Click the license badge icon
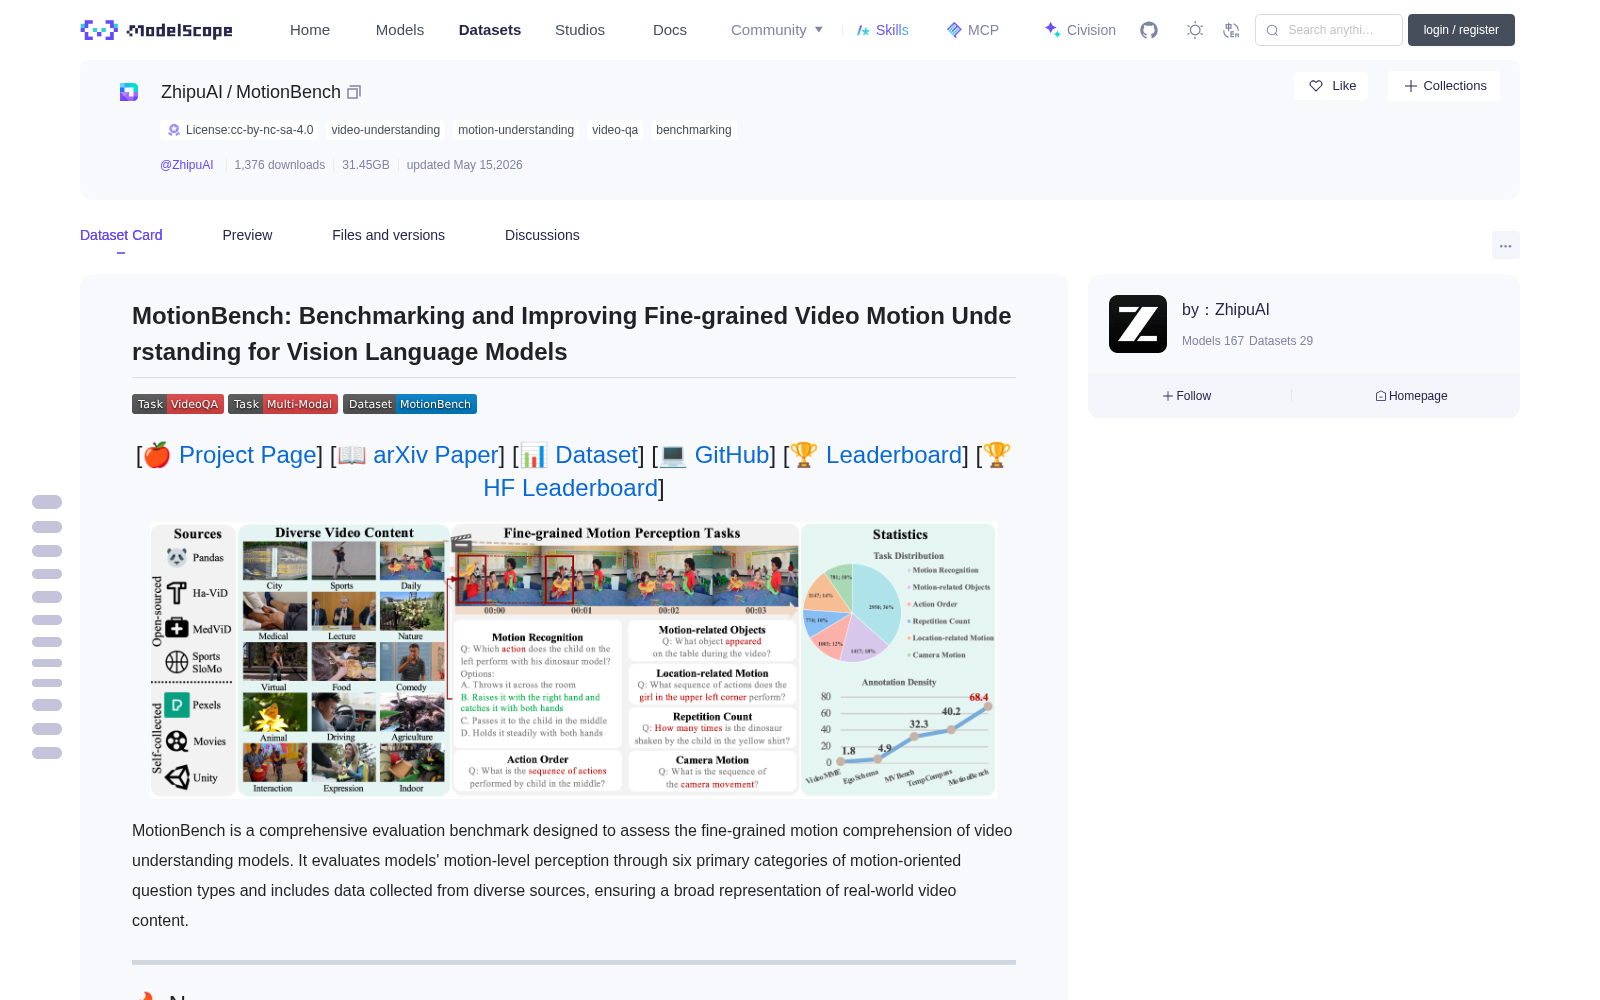 pyautogui.click(x=174, y=130)
